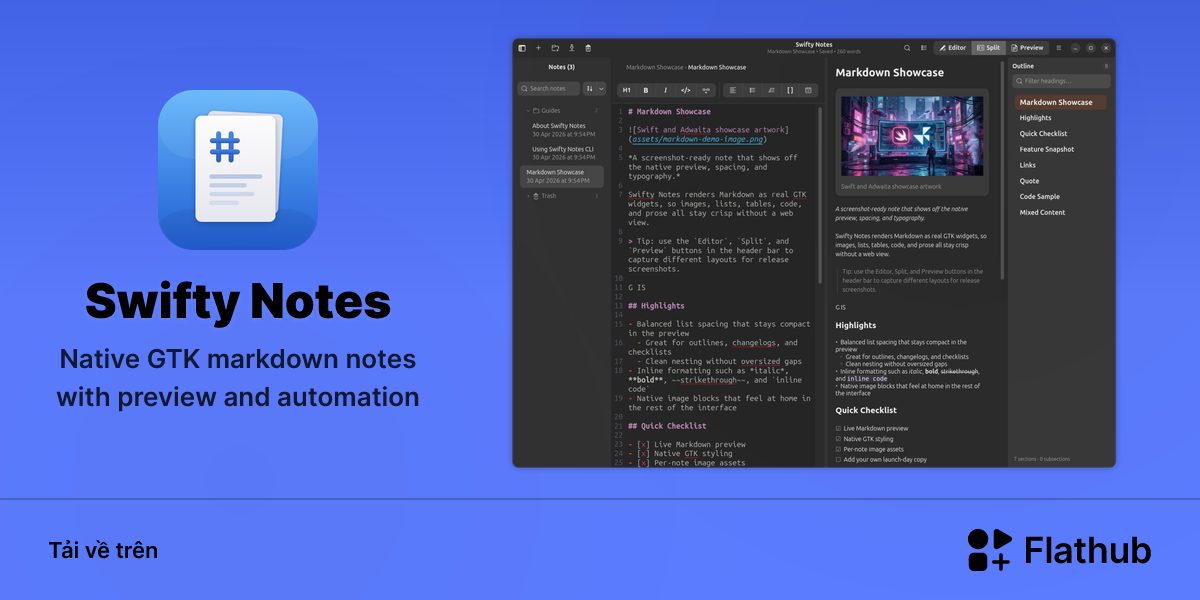The image size is (1200, 600).
Task: Click the header search magnifier icon
Action: click(907, 48)
